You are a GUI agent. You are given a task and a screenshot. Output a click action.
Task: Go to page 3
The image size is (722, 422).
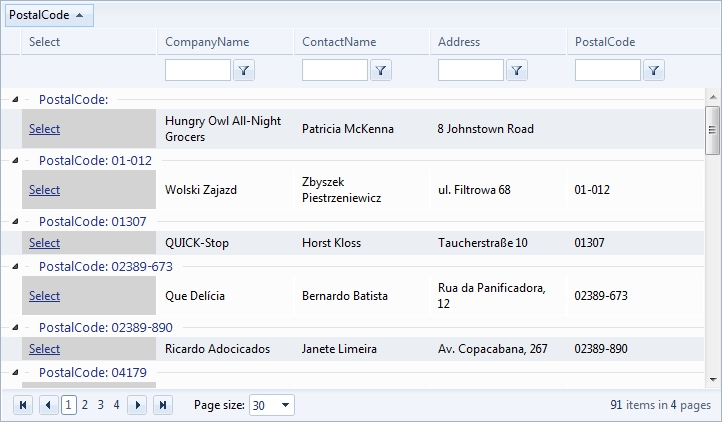point(101,405)
